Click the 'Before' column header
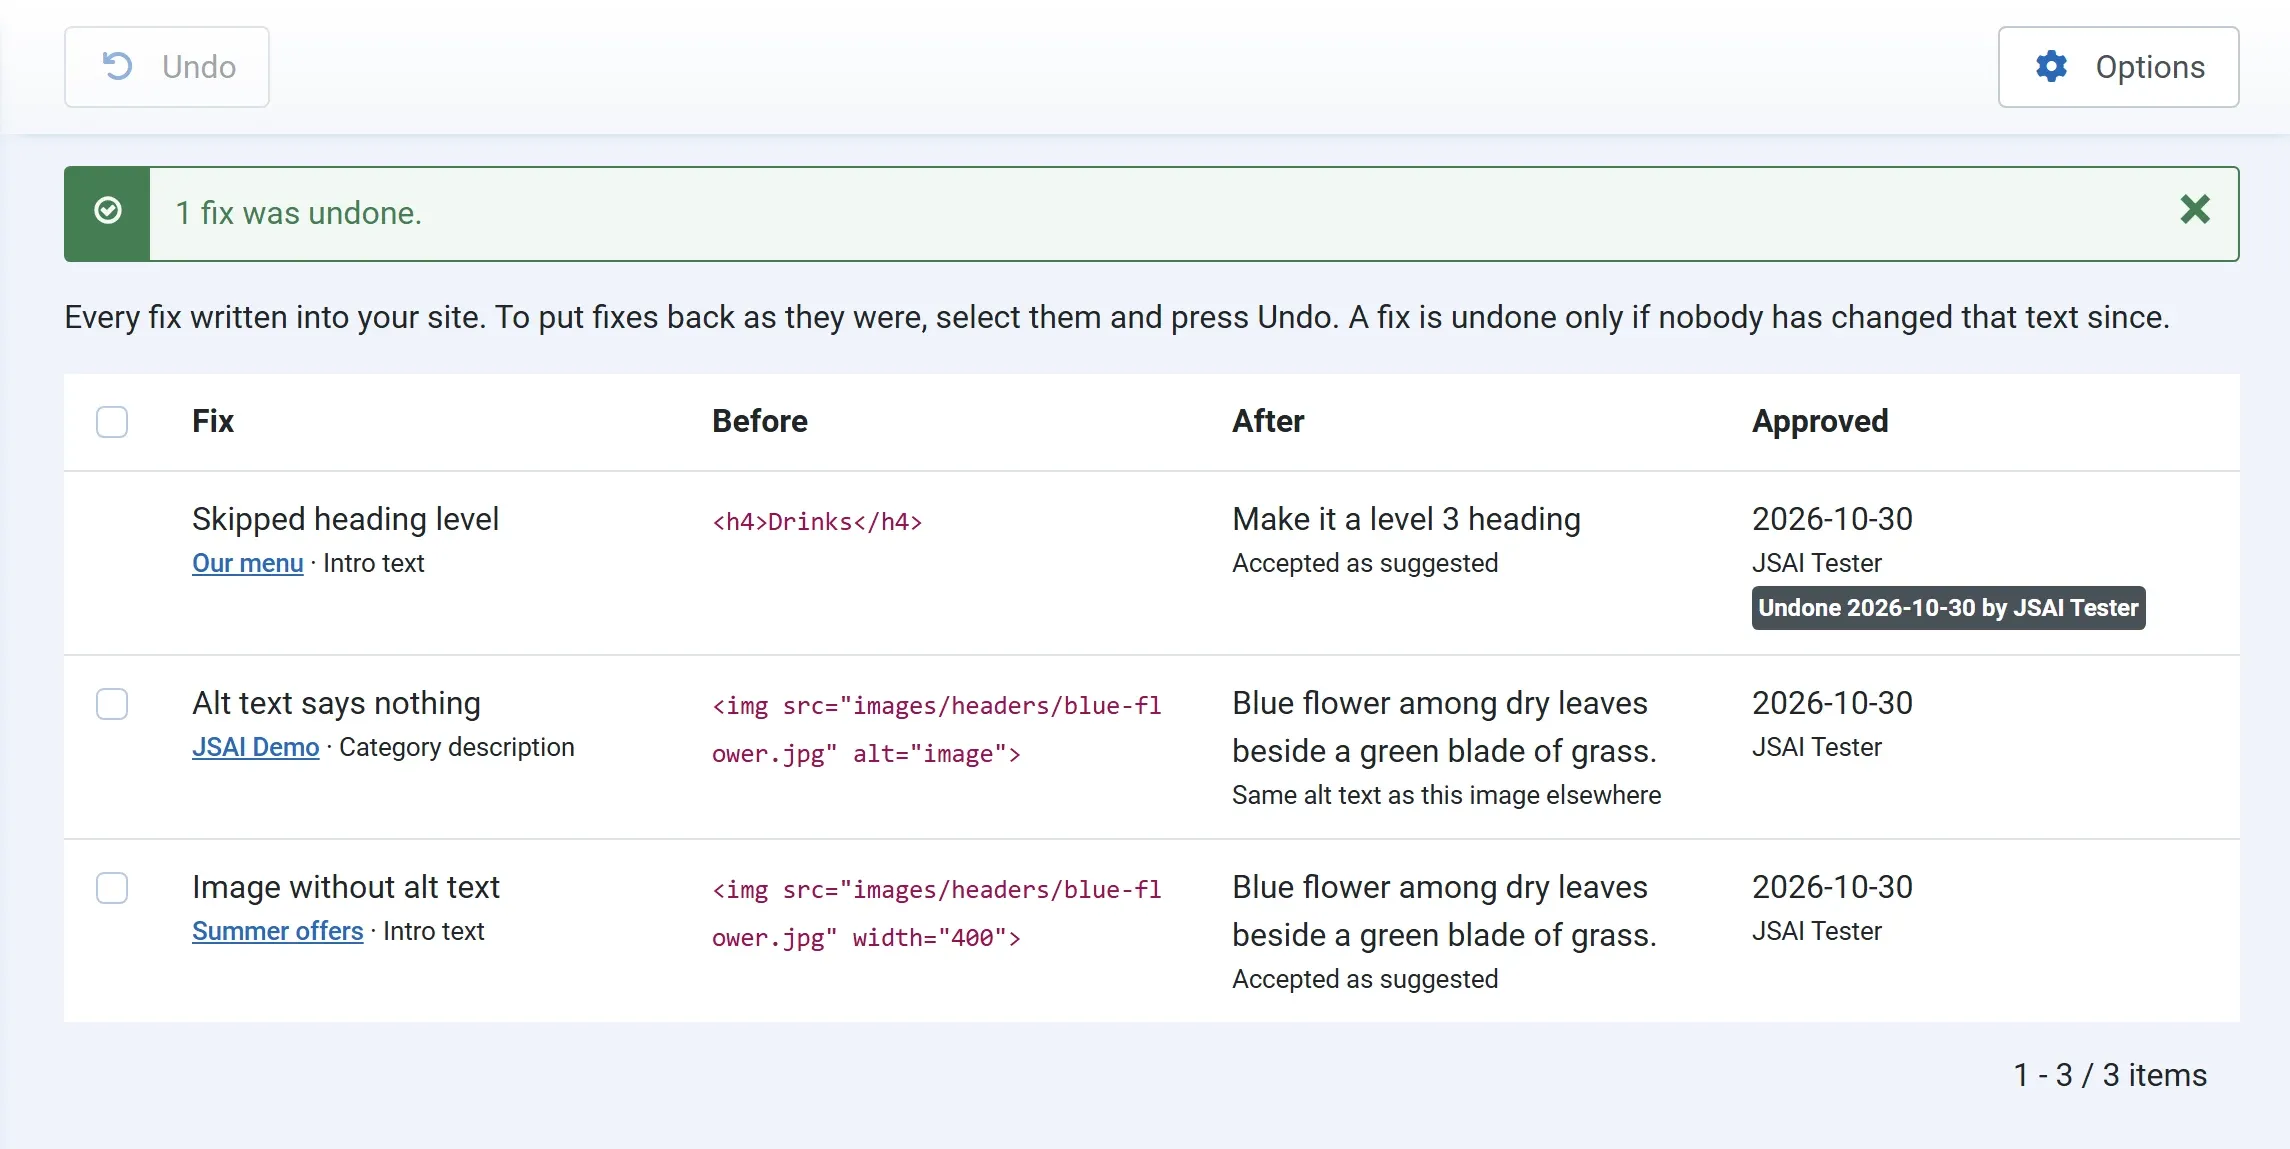 [760, 421]
